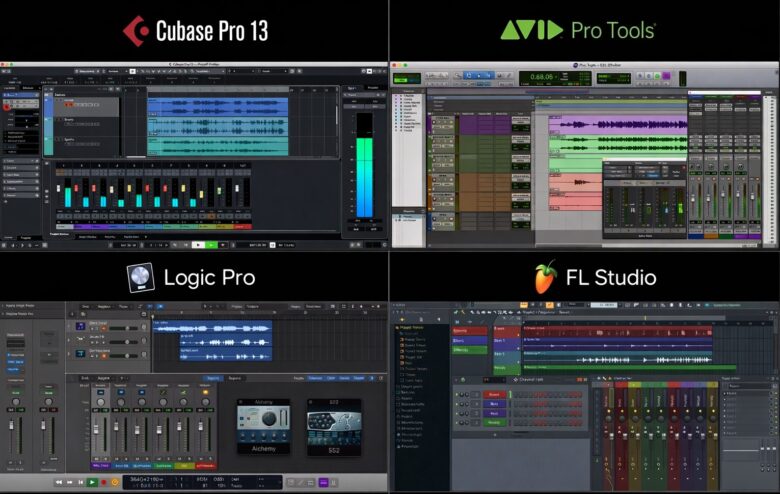Toggle the first step of the red channel rack row
This screenshot has width=780, height=494.
pos(515,394)
